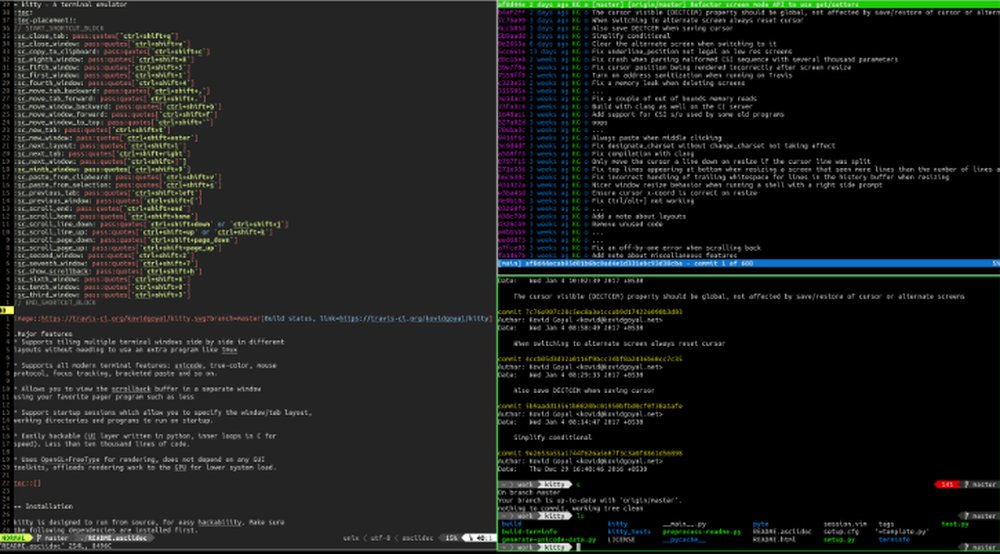Click the 'build-terminfo' entry in ls output
Image resolution: width=1000 pixels, height=554 pixels.
pyautogui.click(x=529, y=532)
